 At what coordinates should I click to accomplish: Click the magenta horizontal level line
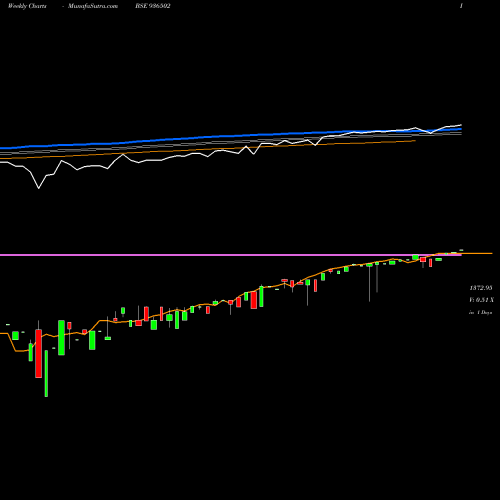(x=231, y=255)
